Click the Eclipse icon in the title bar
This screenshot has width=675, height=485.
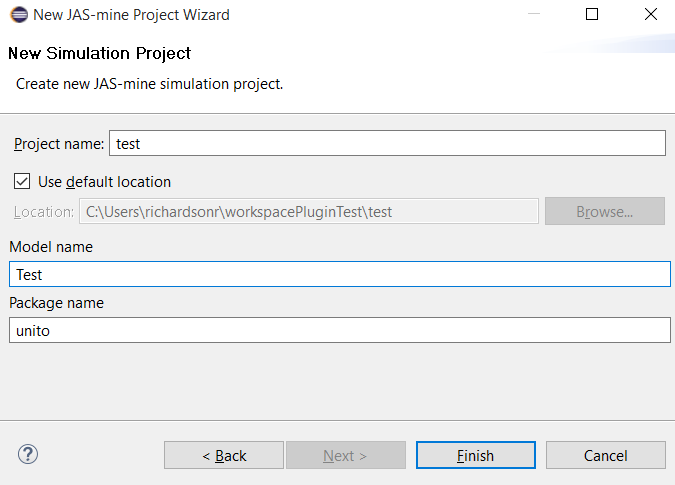[17, 15]
